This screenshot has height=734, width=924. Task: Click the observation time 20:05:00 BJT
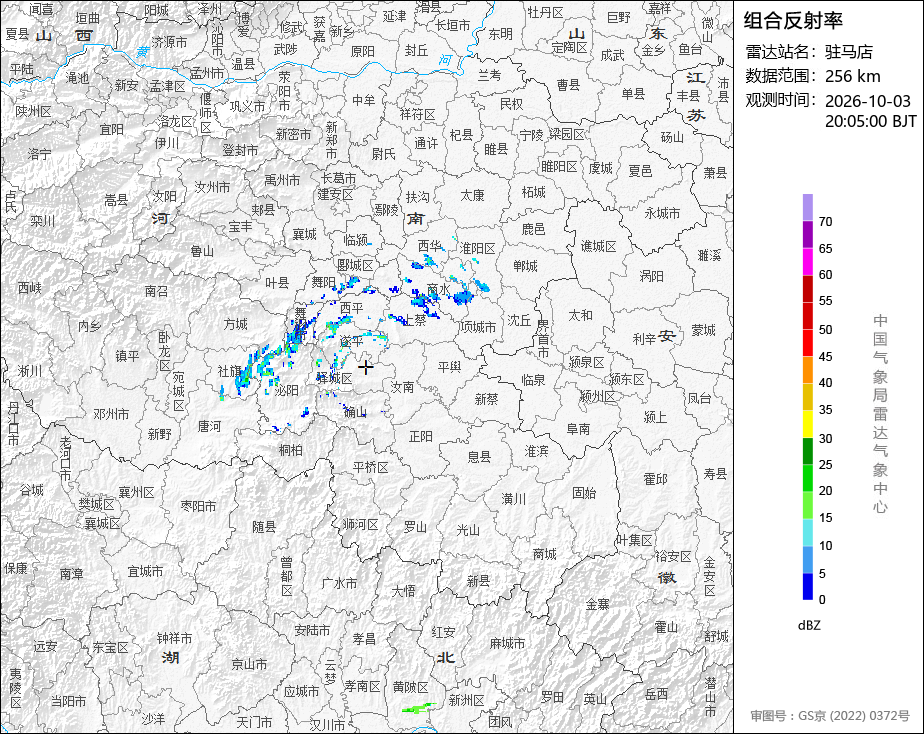click(x=870, y=121)
